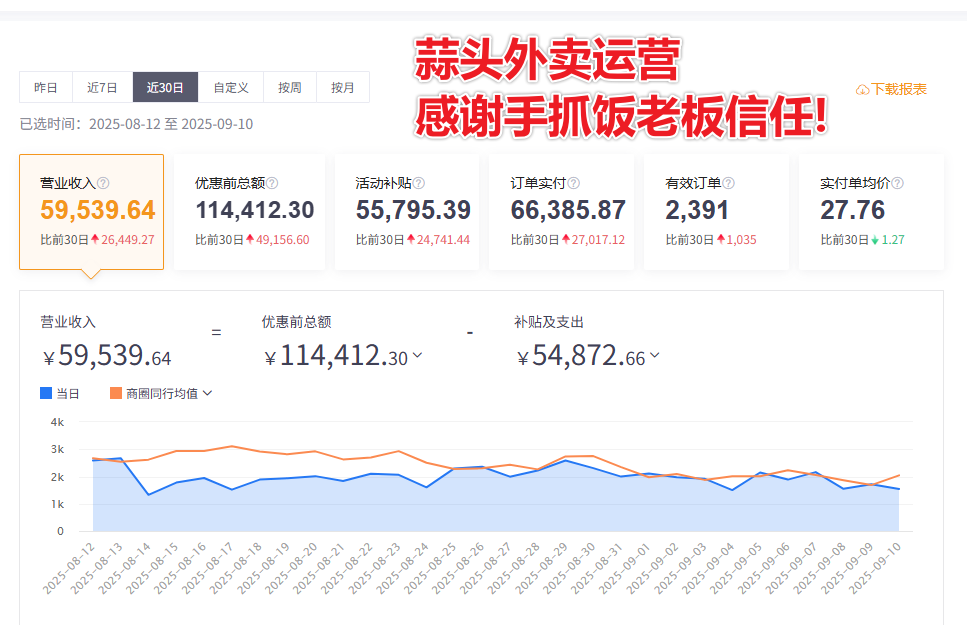967x625 pixels.
Task: Click the cloud download icon beside 下载报表
Action: [x=862, y=90]
